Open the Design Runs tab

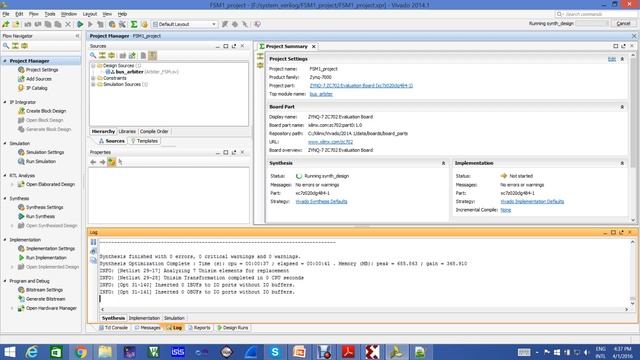[x=233, y=328]
